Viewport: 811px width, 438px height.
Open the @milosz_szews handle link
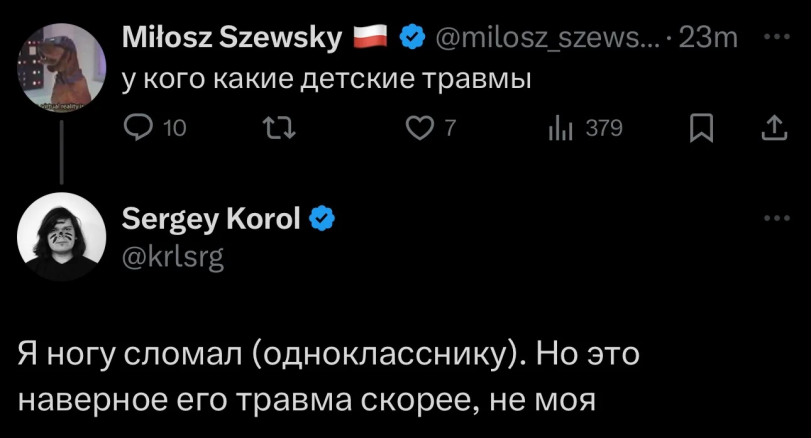546,39
